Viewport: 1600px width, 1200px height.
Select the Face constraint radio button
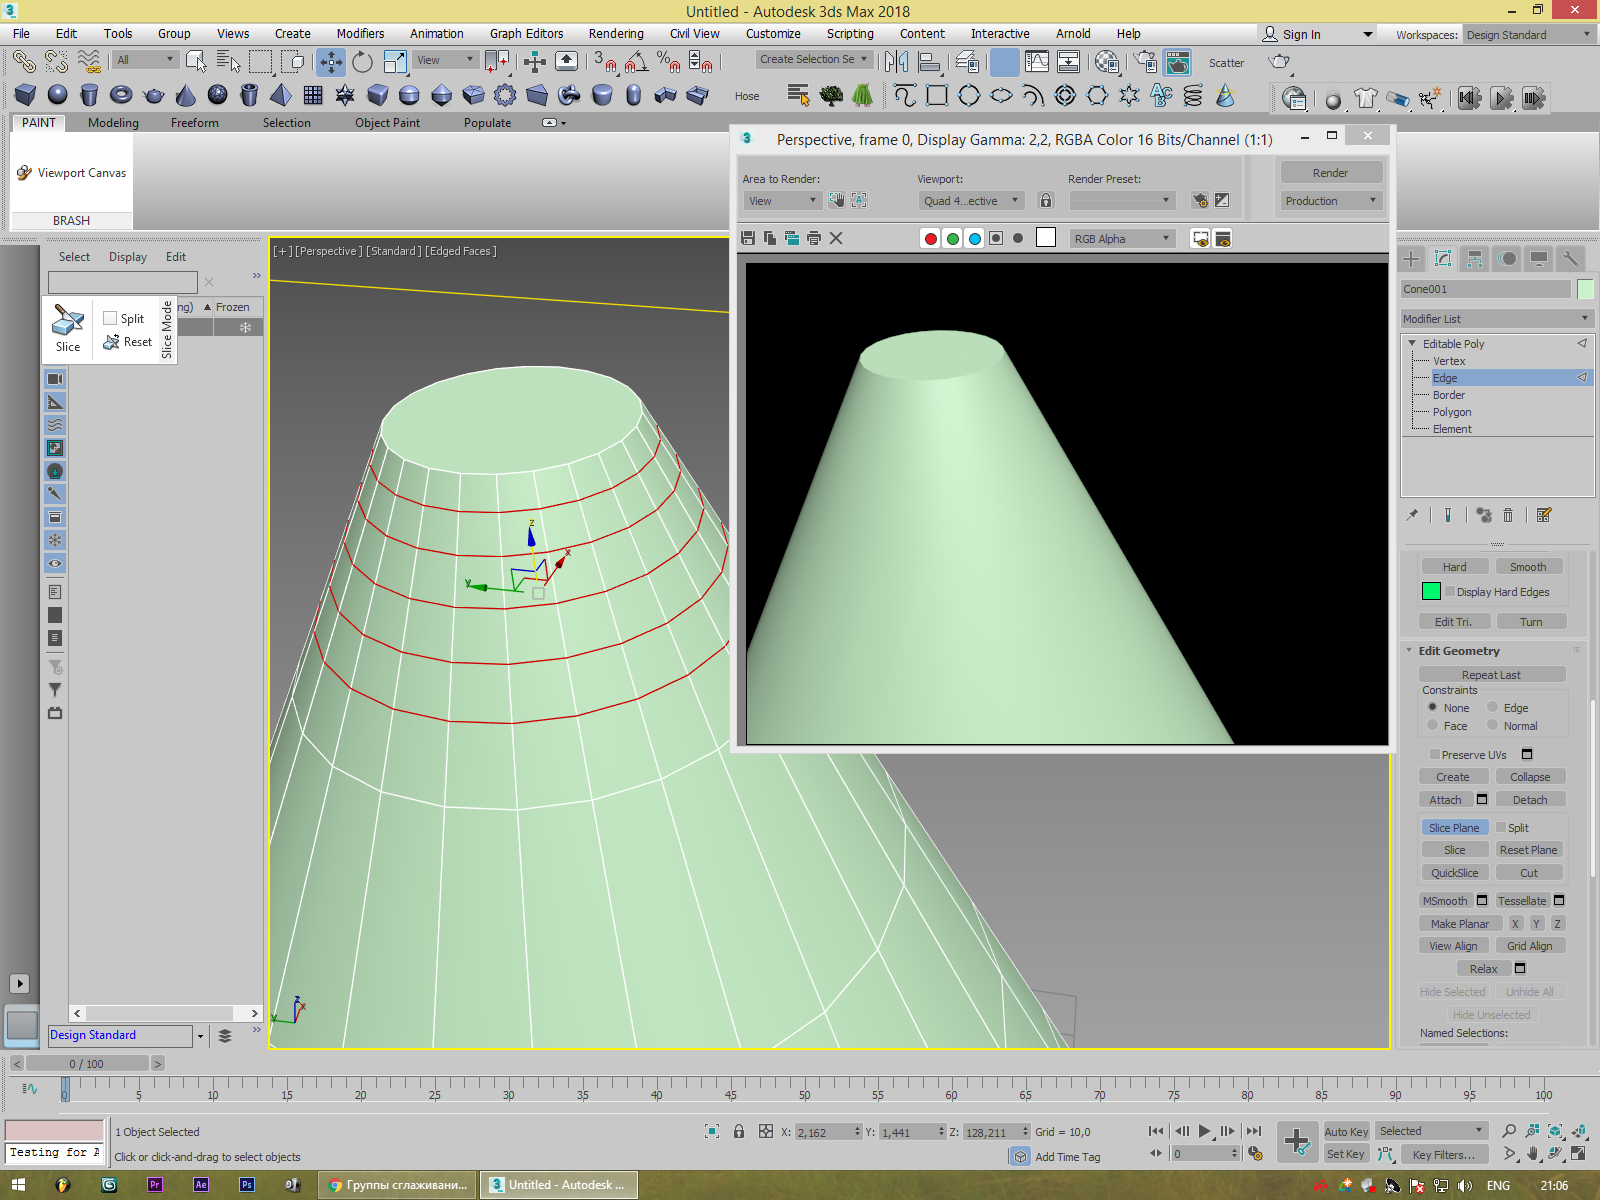click(x=1433, y=726)
